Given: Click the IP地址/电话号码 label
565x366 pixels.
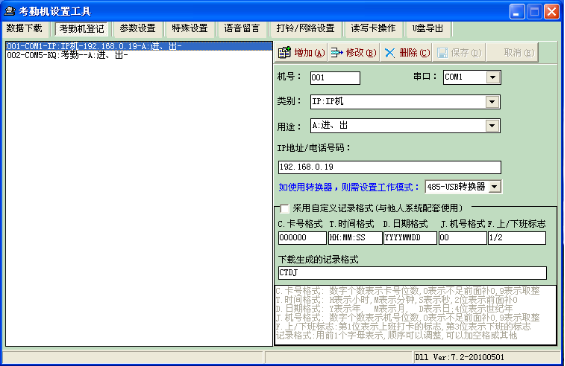Looking at the screenshot, I should 313,148.
